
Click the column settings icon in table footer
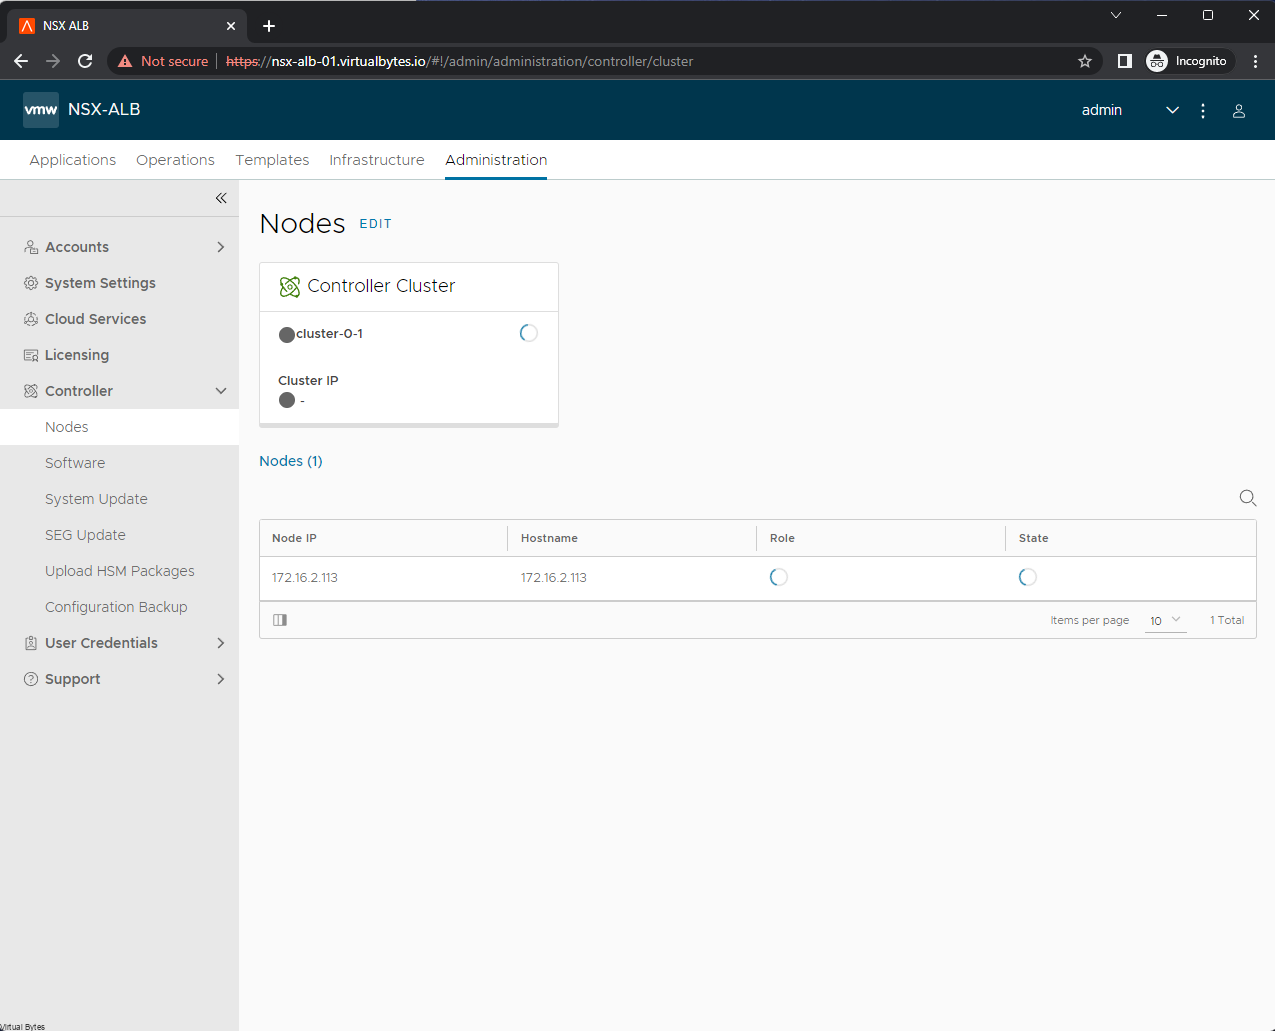pos(279,619)
